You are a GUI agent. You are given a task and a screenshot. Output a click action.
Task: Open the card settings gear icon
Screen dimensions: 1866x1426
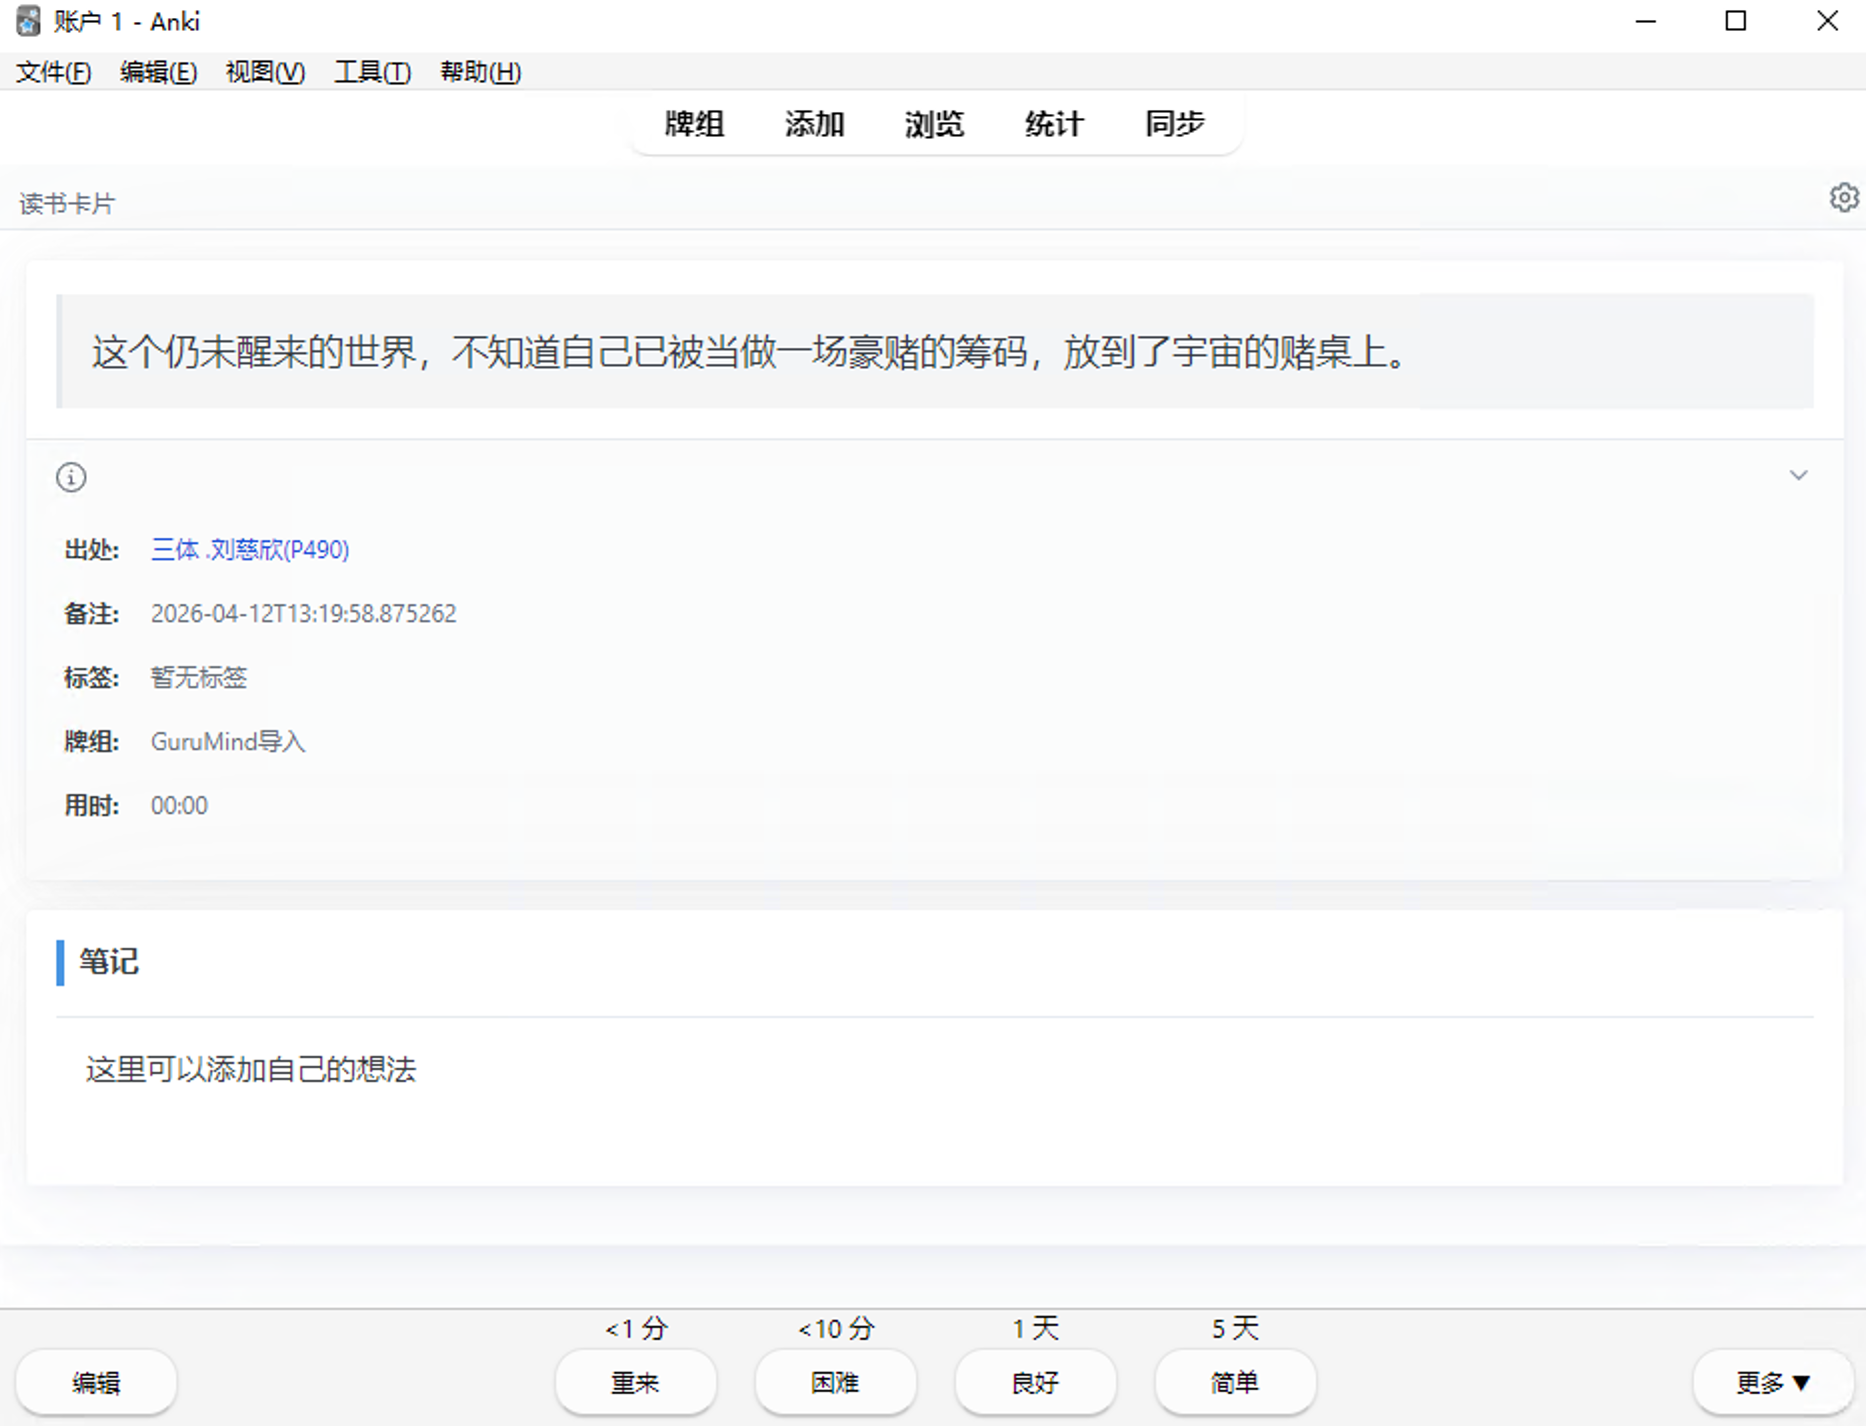click(x=1844, y=198)
